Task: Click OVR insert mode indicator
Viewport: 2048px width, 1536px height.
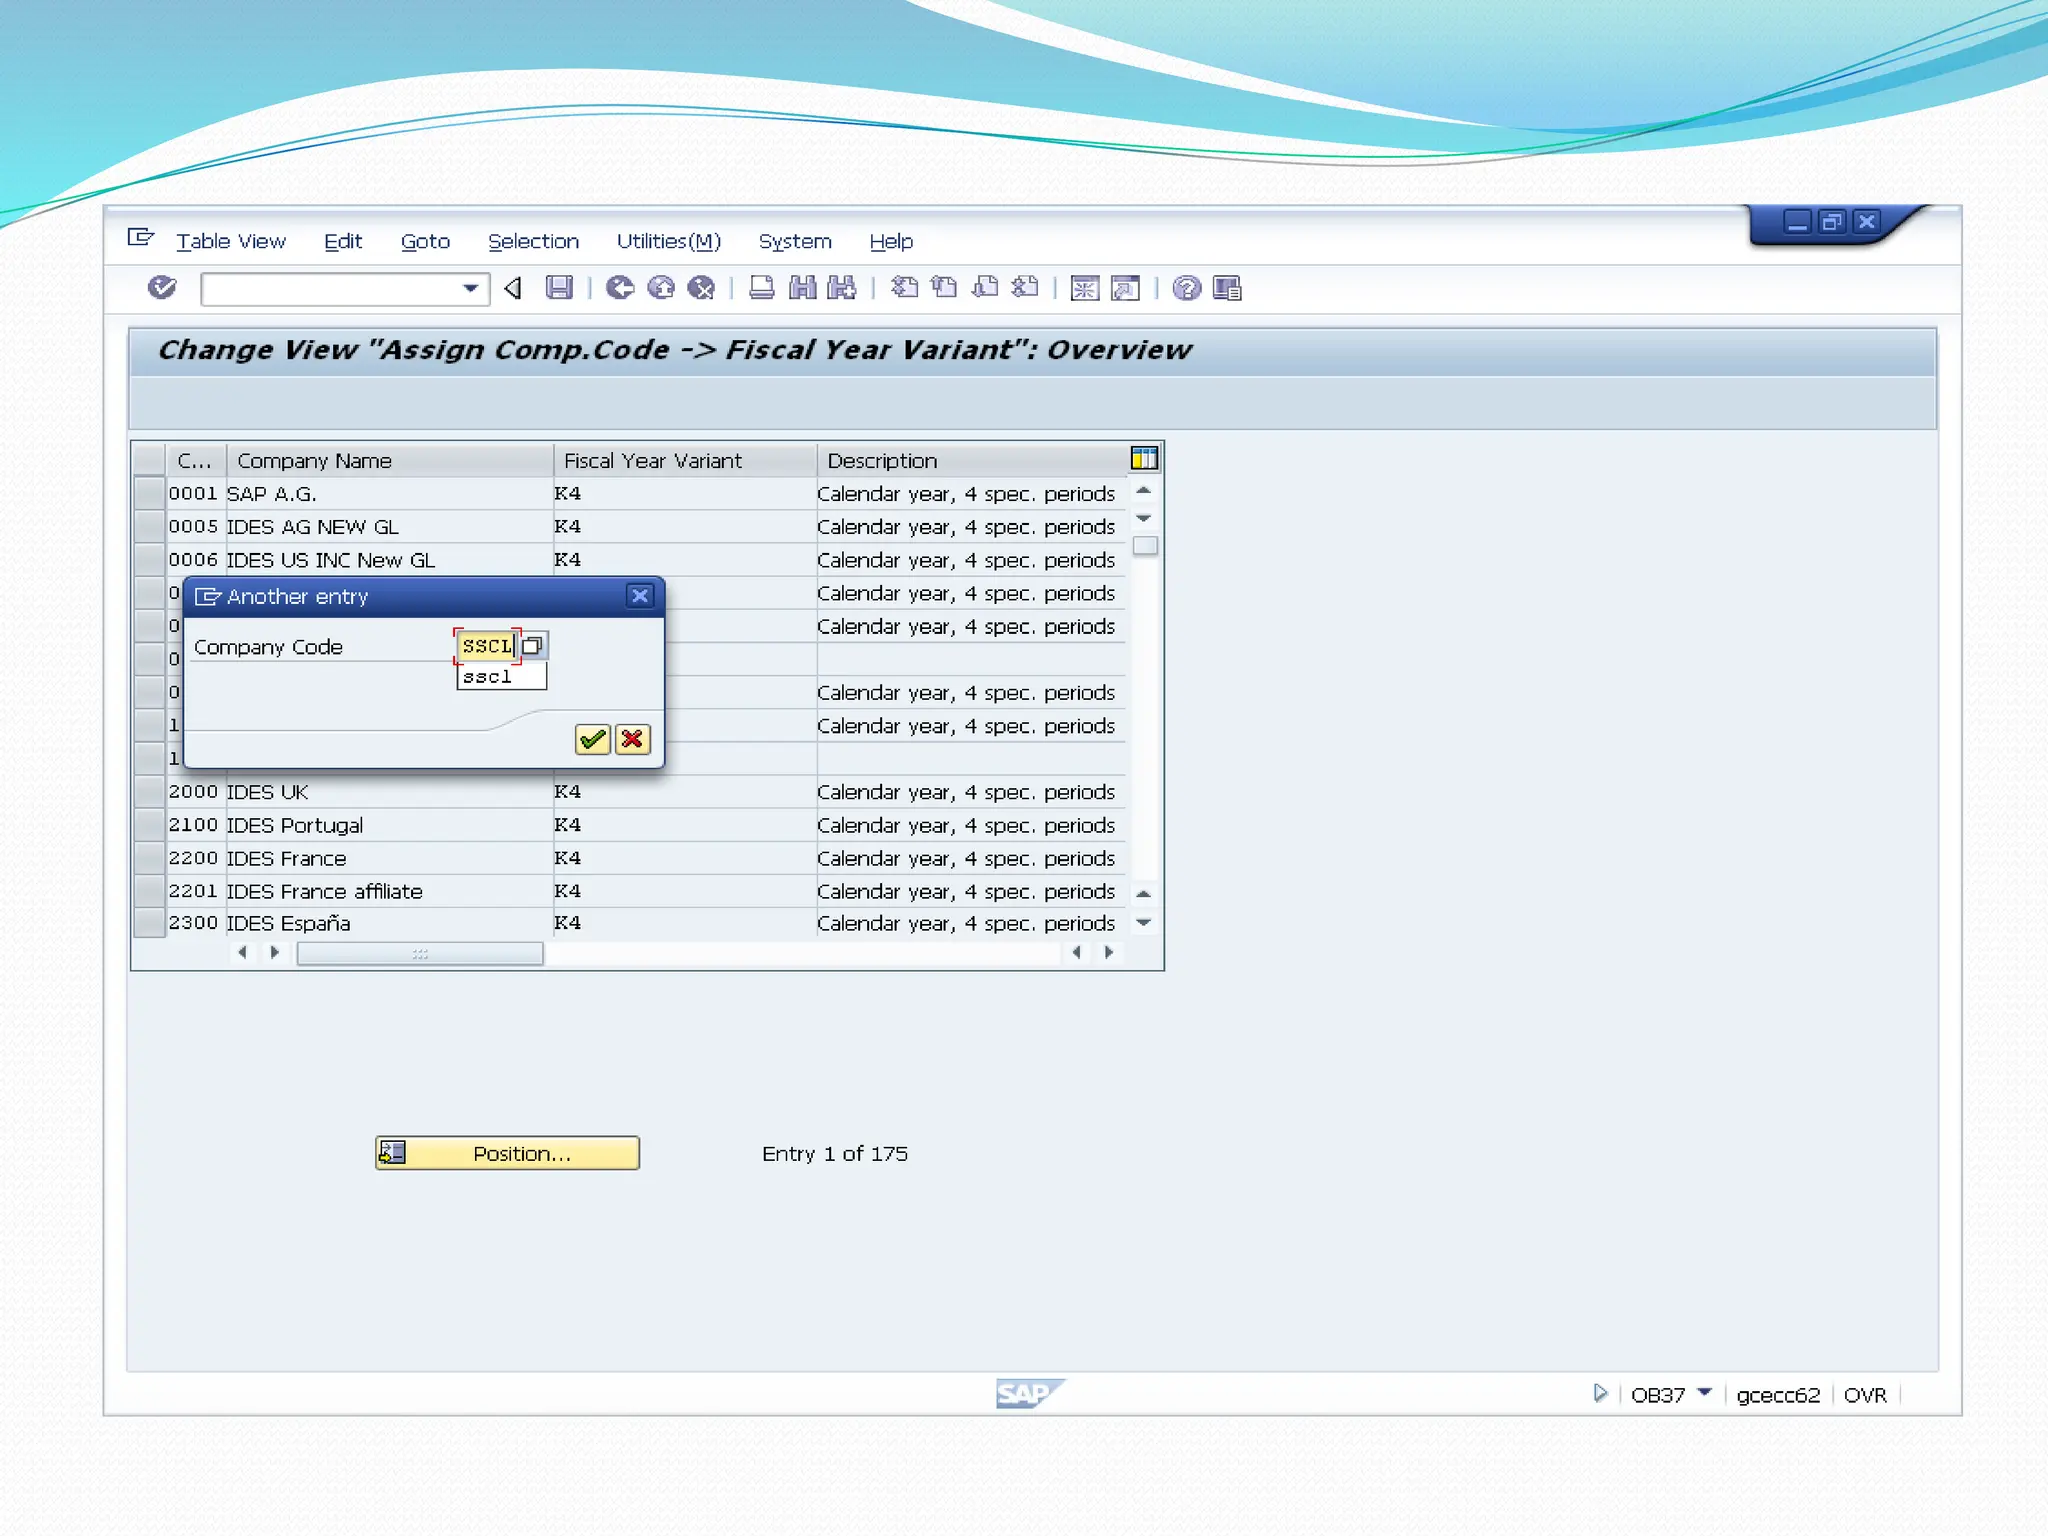Action: (x=1865, y=1395)
